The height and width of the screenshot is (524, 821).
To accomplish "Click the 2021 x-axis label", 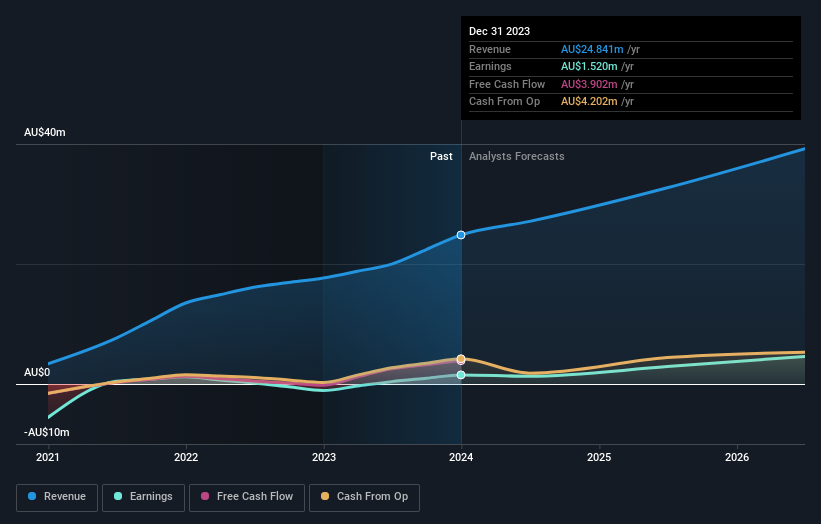I will [48, 458].
